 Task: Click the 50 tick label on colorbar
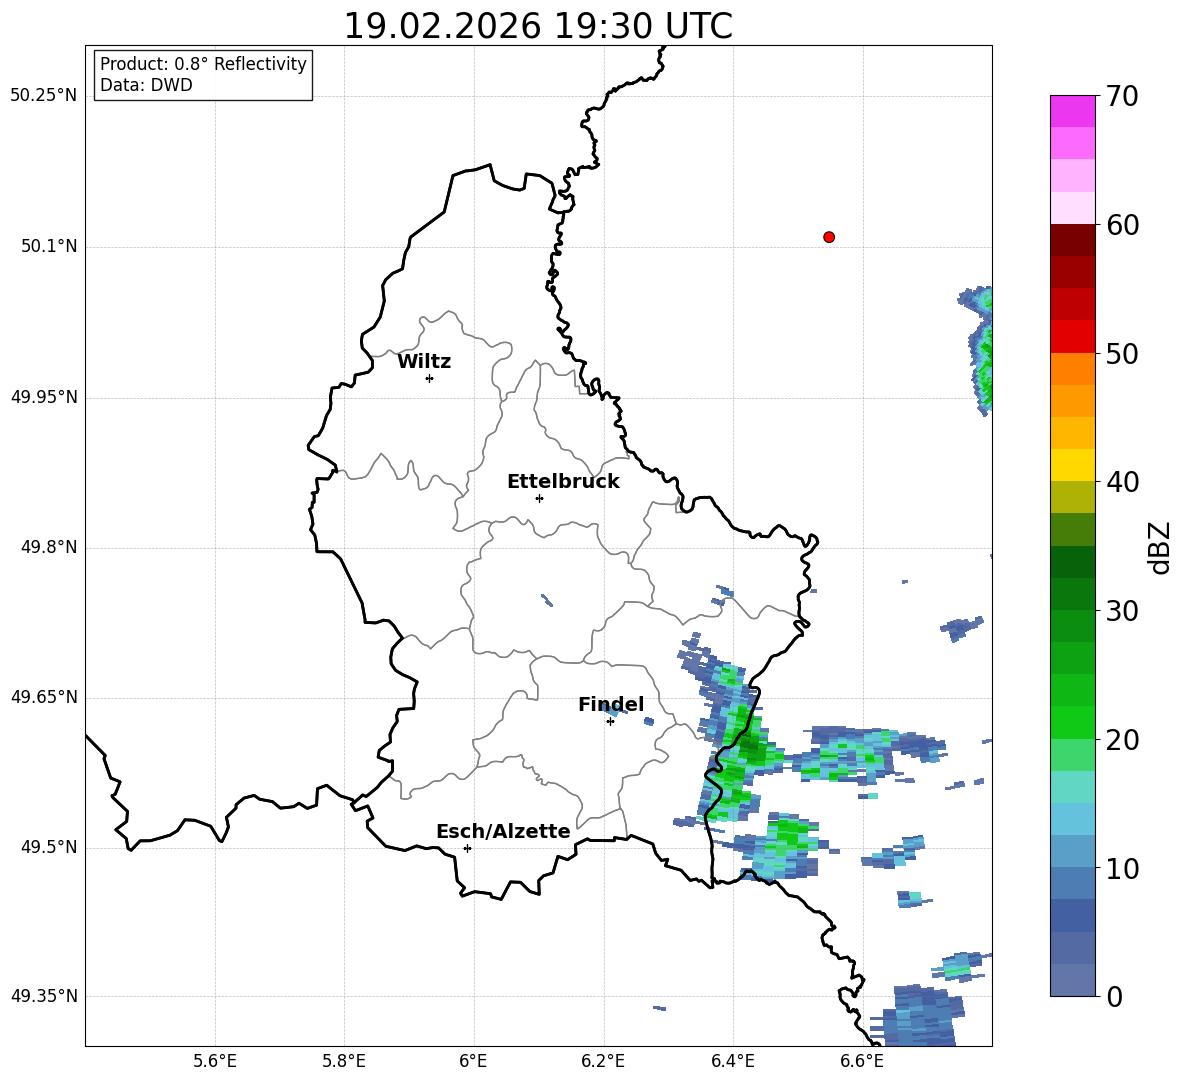click(1122, 353)
